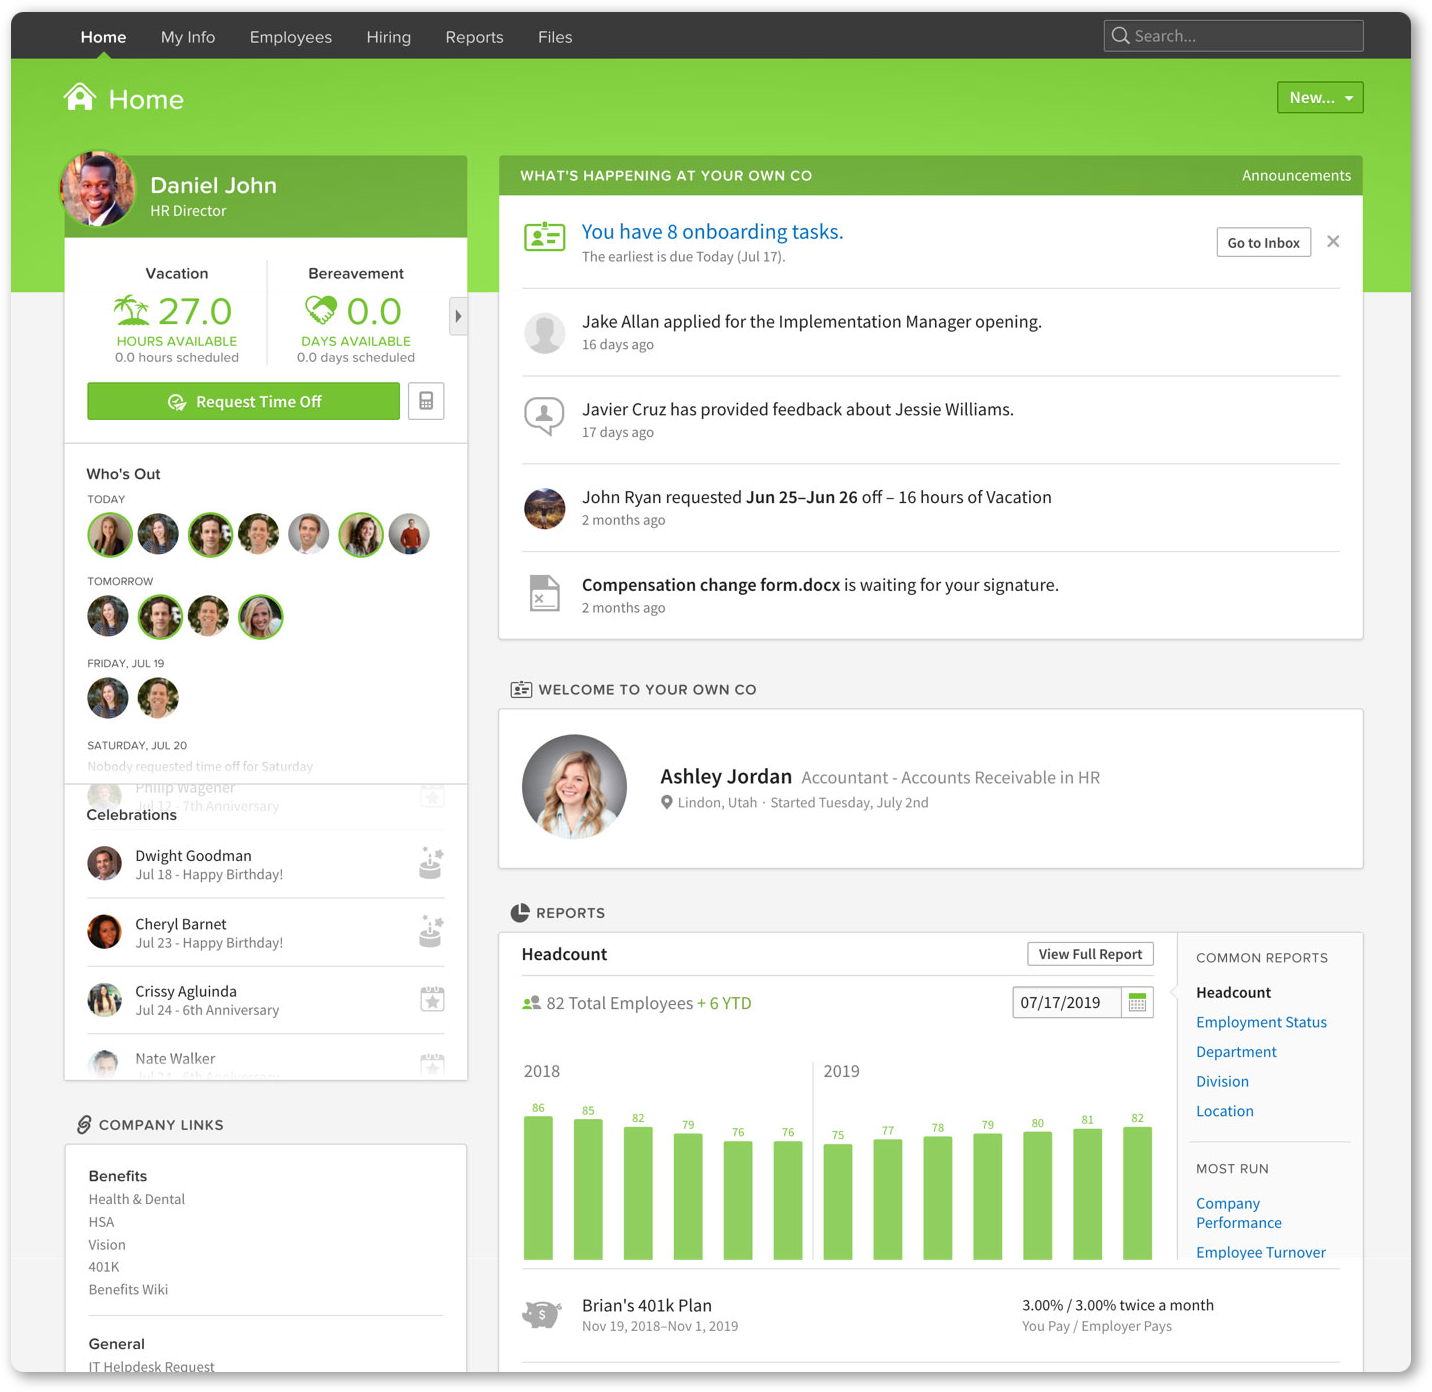Click the 07/17/2019 date field
Image resolution: width=1432 pixels, height=1392 pixels.
[x=1066, y=1002]
